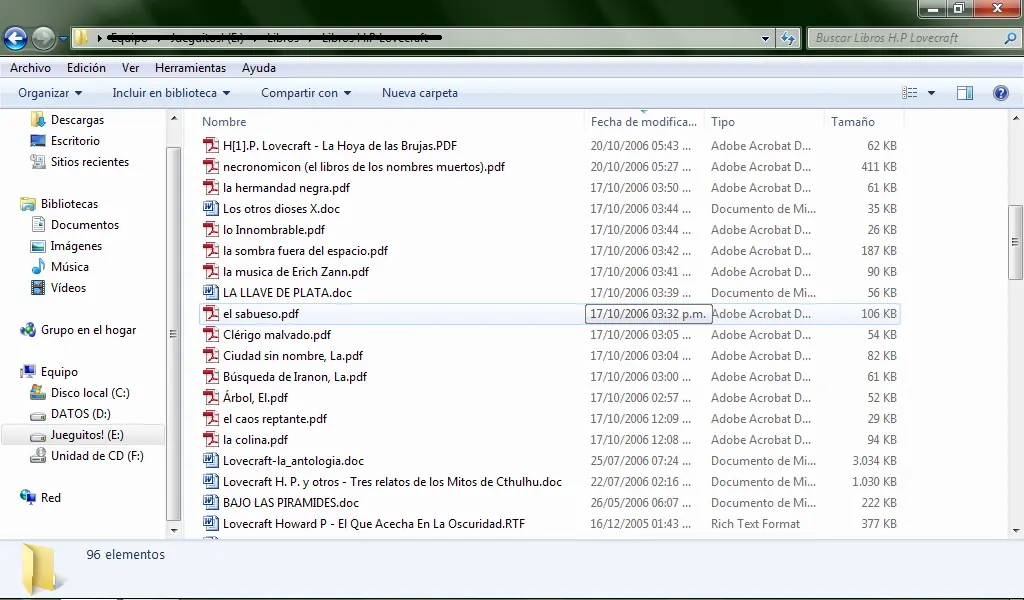This screenshot has width=1024, height=600.
Task: Click PDF icon of el caos reptante.pdf
Action: pyautogui.click(x=210, y=418)
